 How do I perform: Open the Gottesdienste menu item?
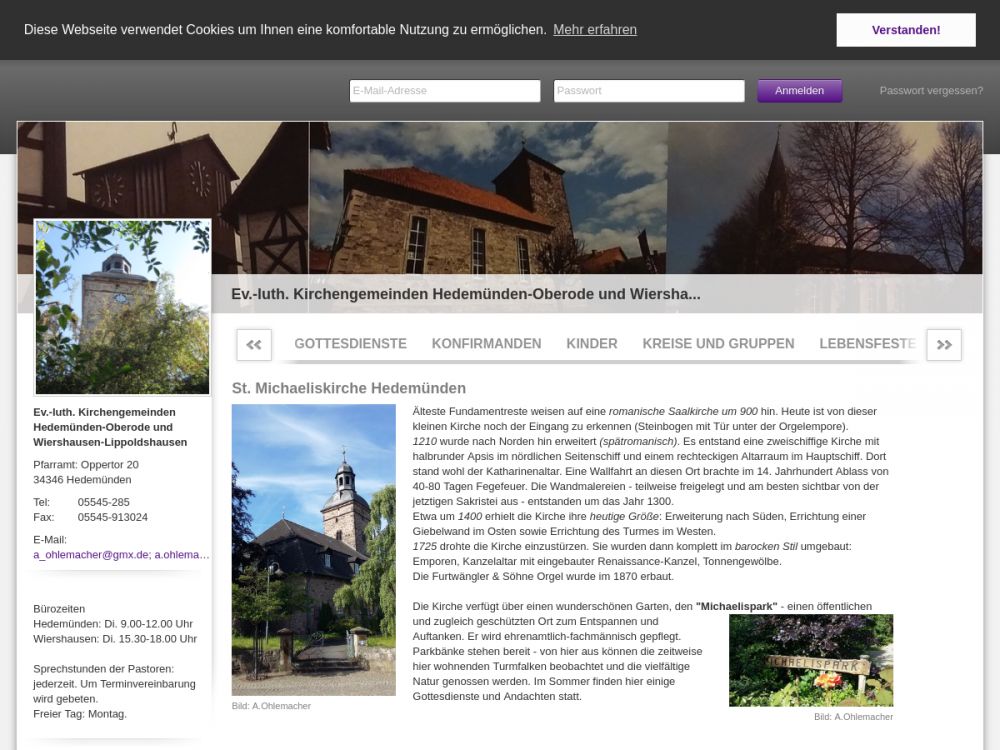tap(350, 344)
